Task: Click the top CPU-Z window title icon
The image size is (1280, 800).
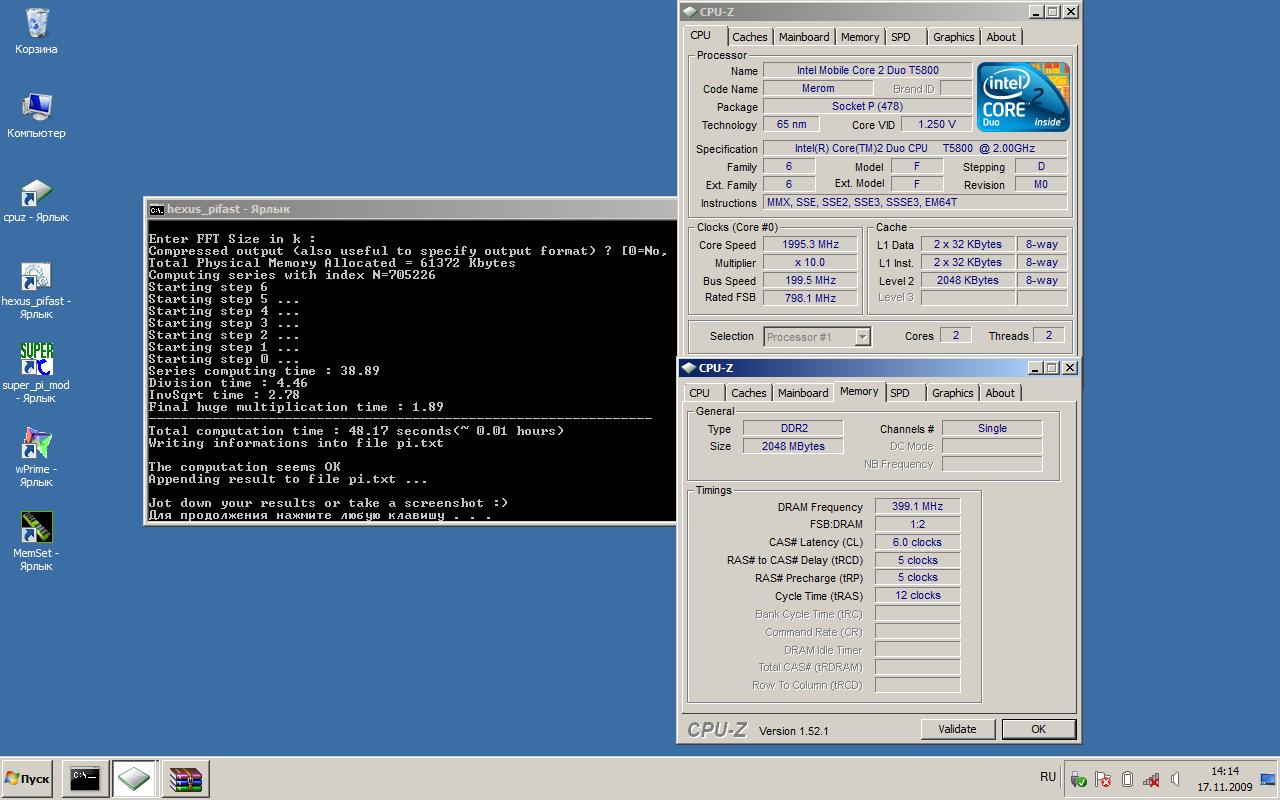Action: click(x=689, y=12)
